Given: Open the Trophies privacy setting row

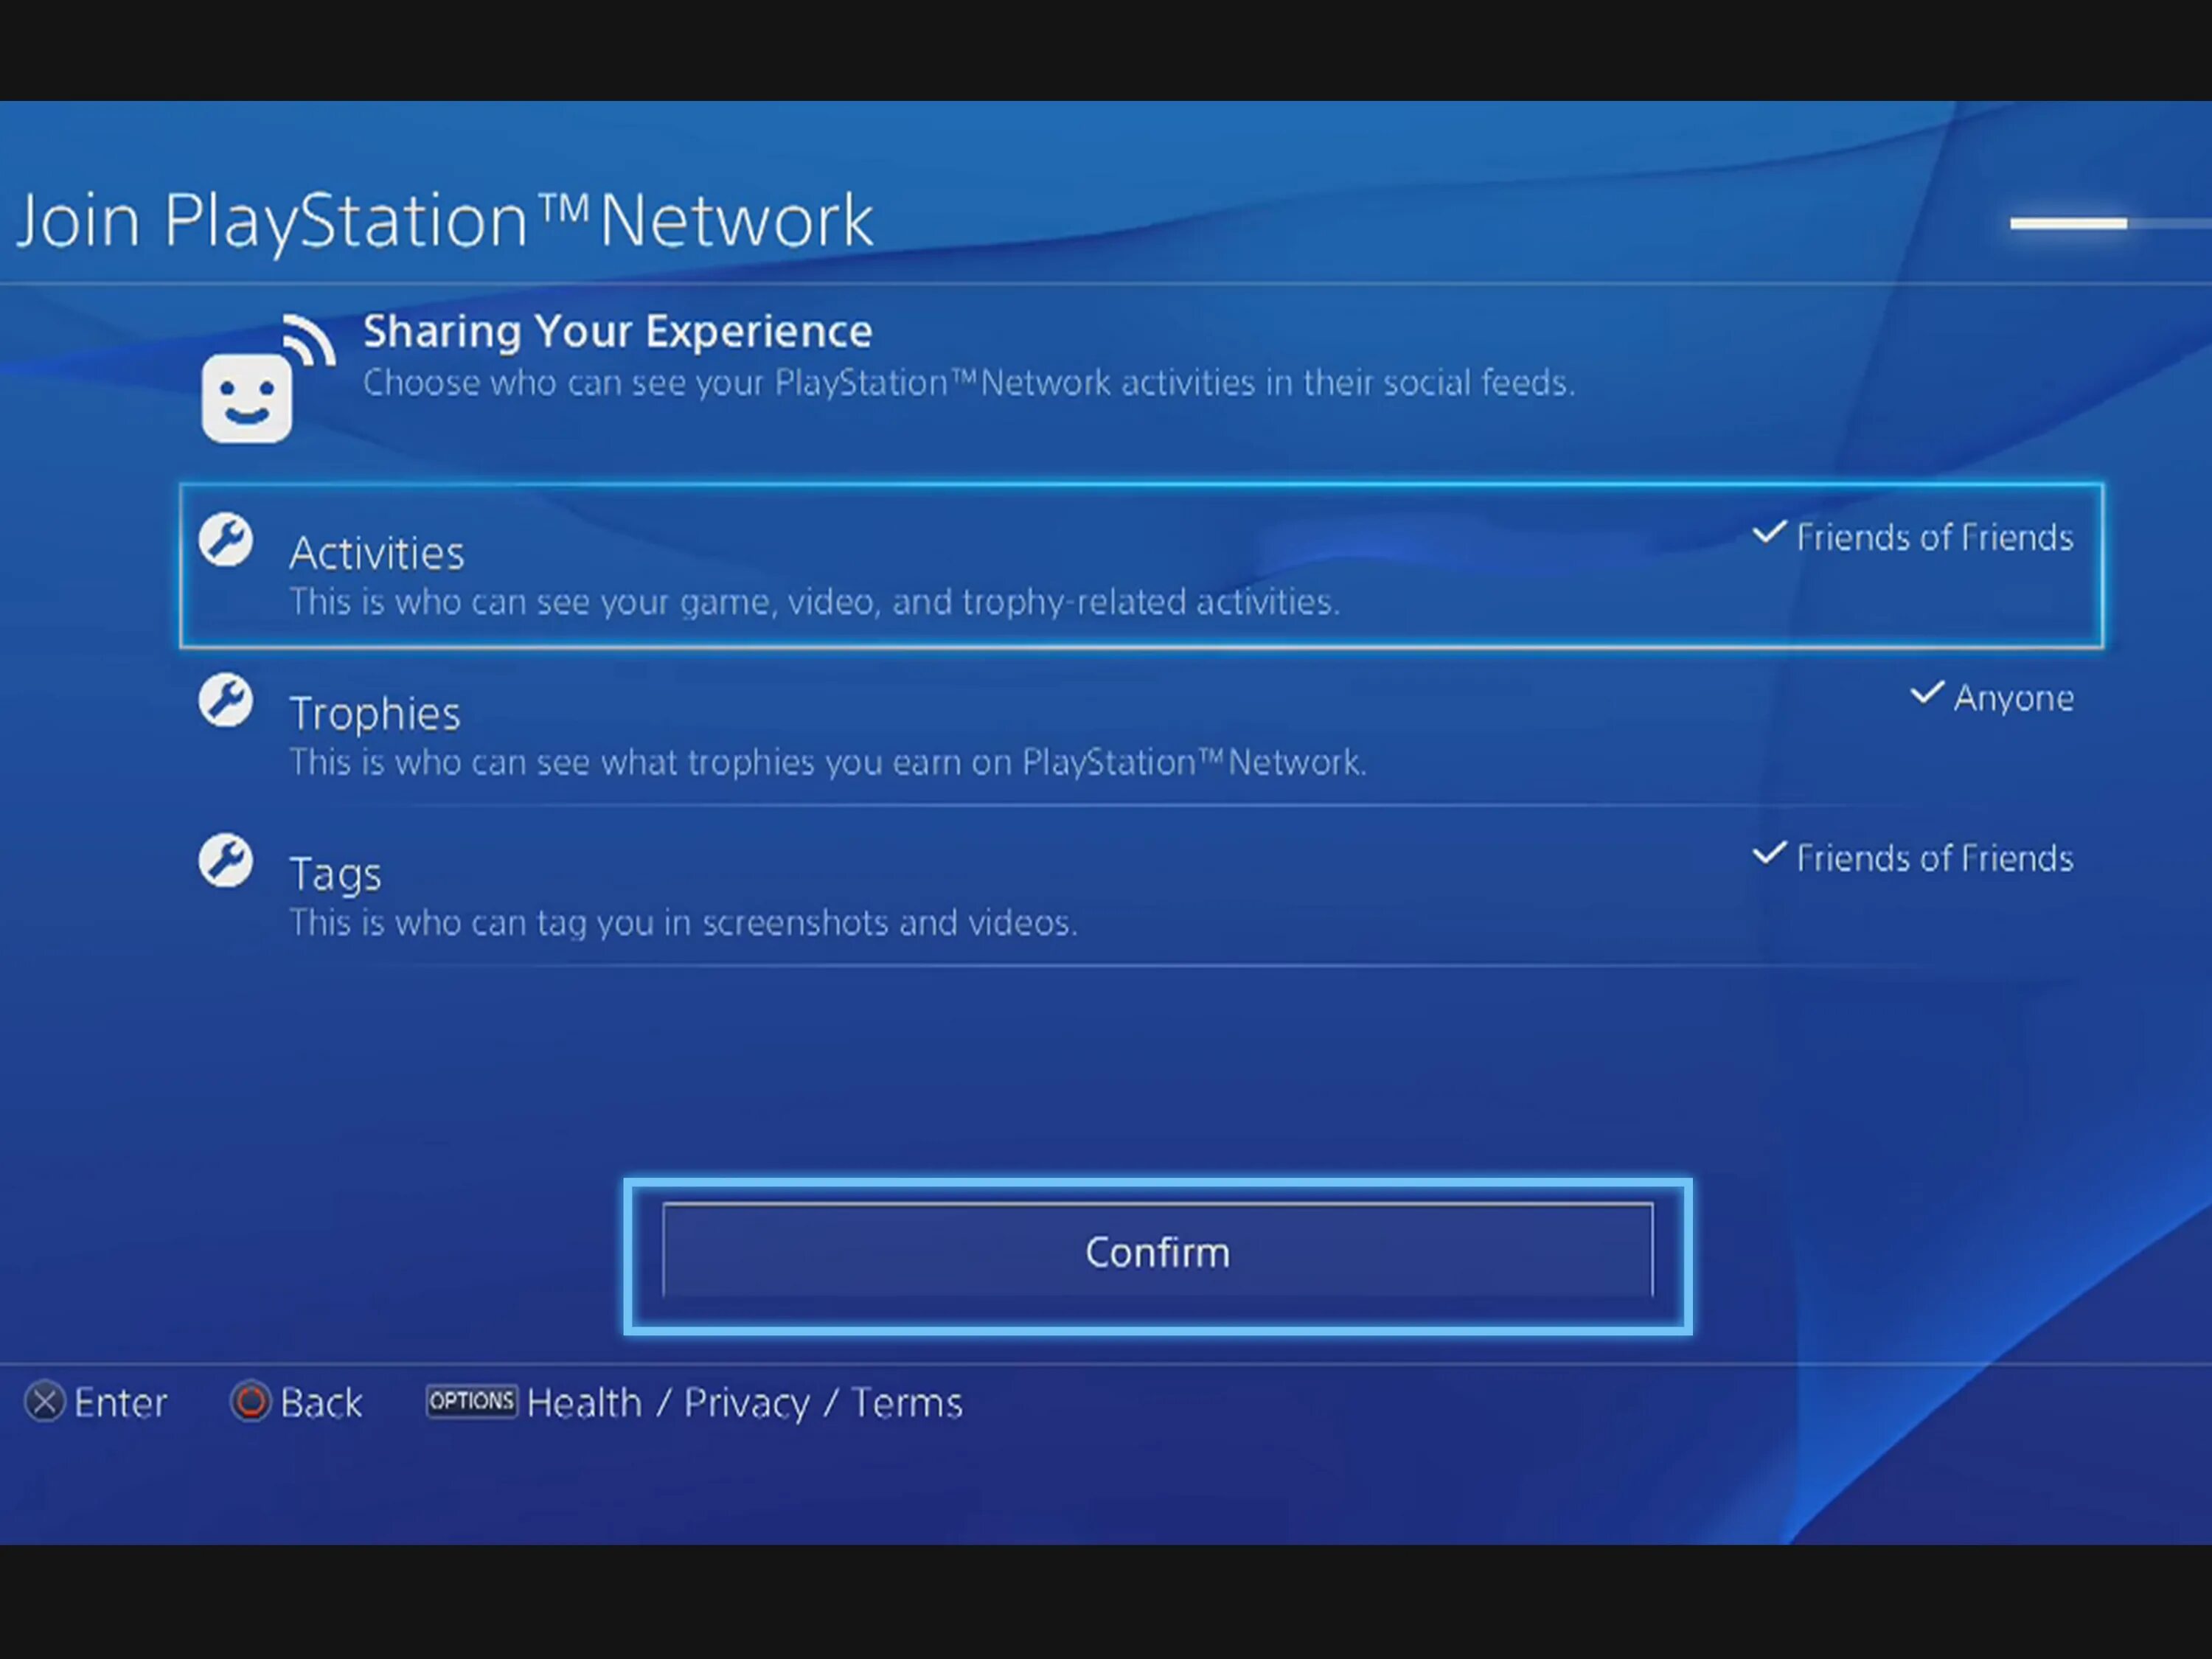Looking at the screenshot, I should click(x=1141, y=727).
